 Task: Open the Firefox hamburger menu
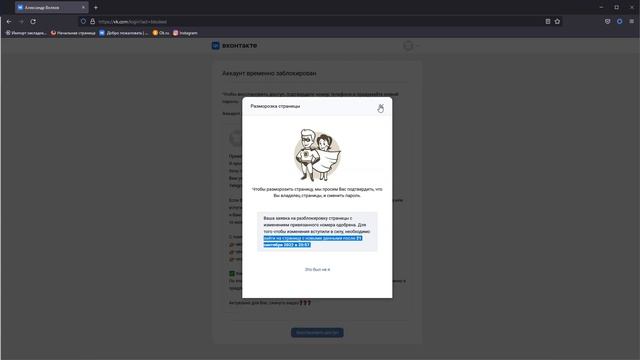pos(631,21)
